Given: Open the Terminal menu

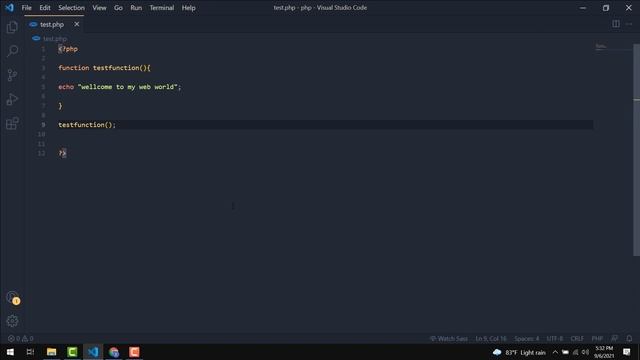Looking at the screenshot, I should coord(162,8).
